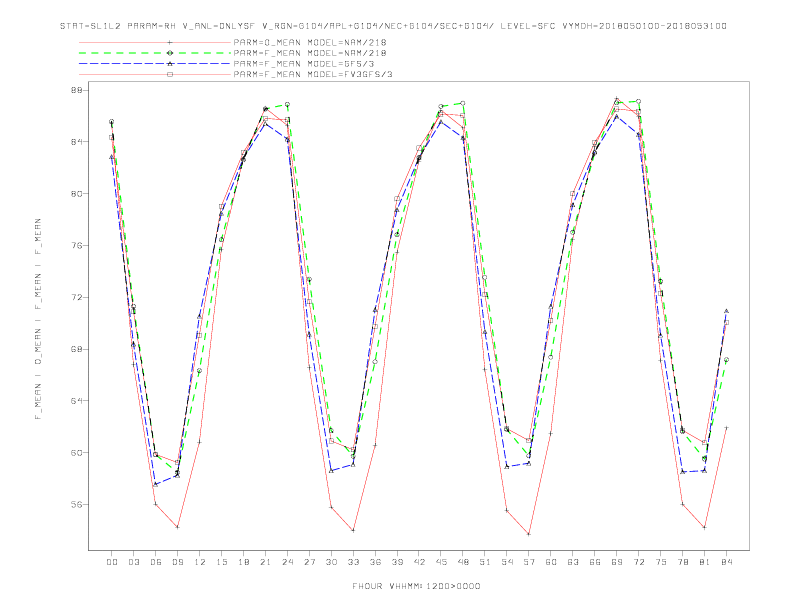Click x-axis forecast hour label 45
Screen dimensions: 792x612
441,562
